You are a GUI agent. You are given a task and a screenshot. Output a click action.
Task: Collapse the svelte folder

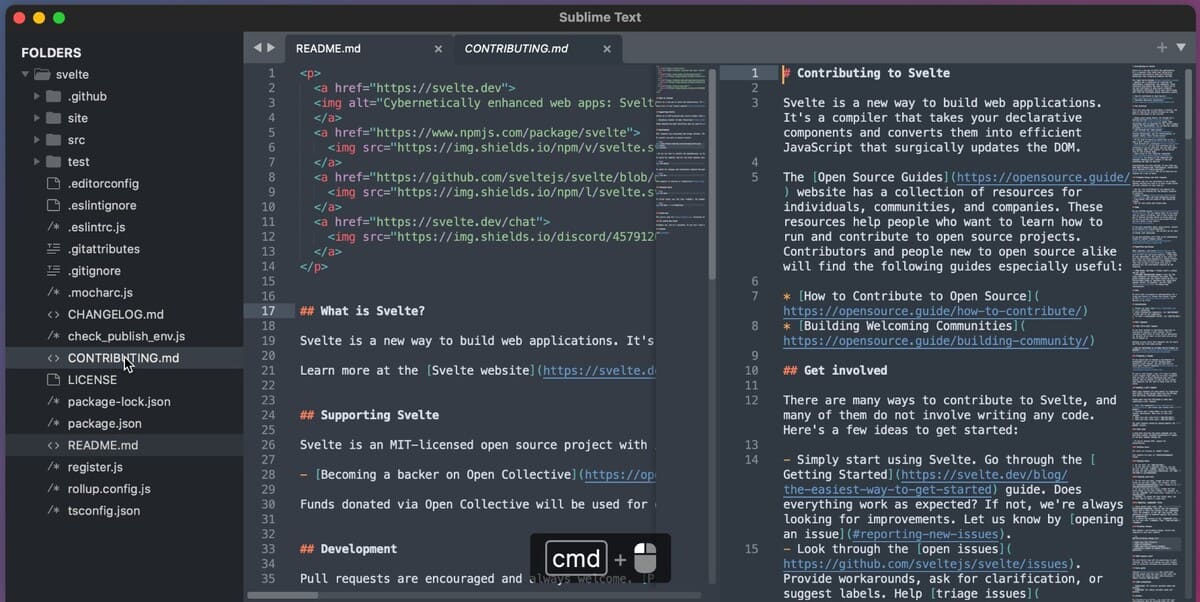click(24, 74)
